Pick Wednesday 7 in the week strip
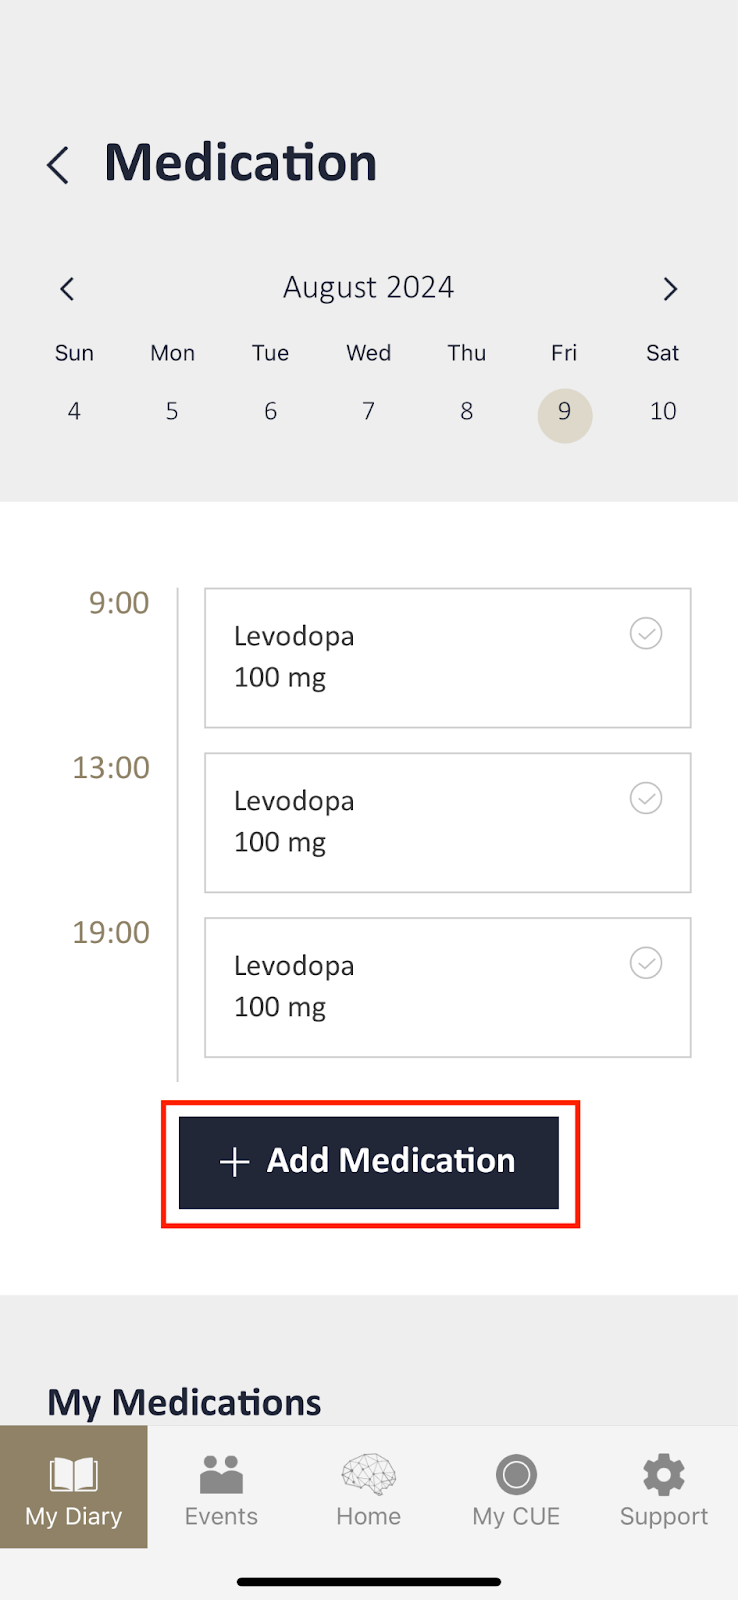This screenshot has height=1600, width=738. tap(368, 411)
